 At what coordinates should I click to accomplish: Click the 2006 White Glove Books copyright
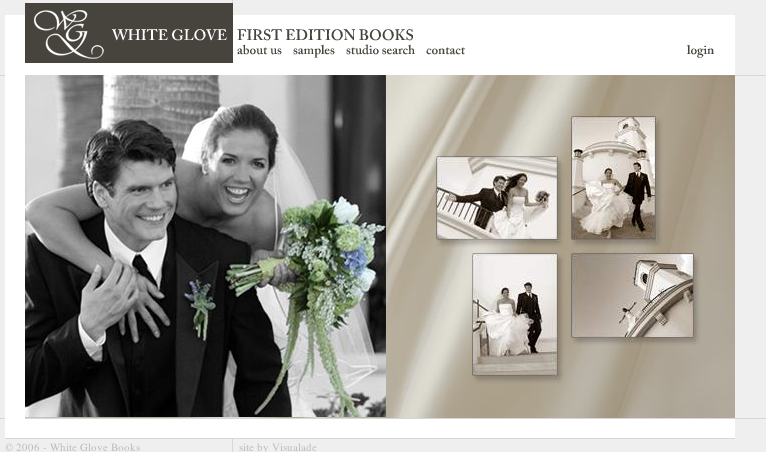tap(73, 447)
